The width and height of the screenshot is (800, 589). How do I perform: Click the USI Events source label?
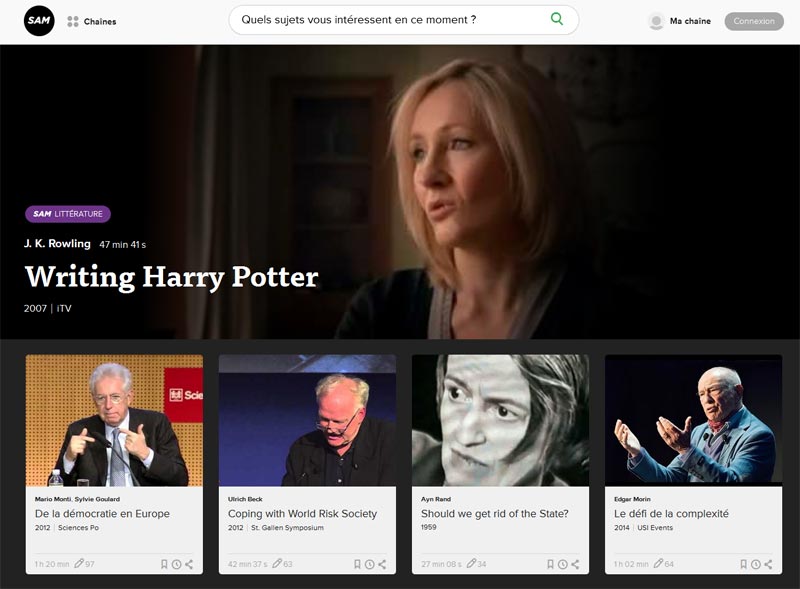pyautogui.click(x=655, y=527)
